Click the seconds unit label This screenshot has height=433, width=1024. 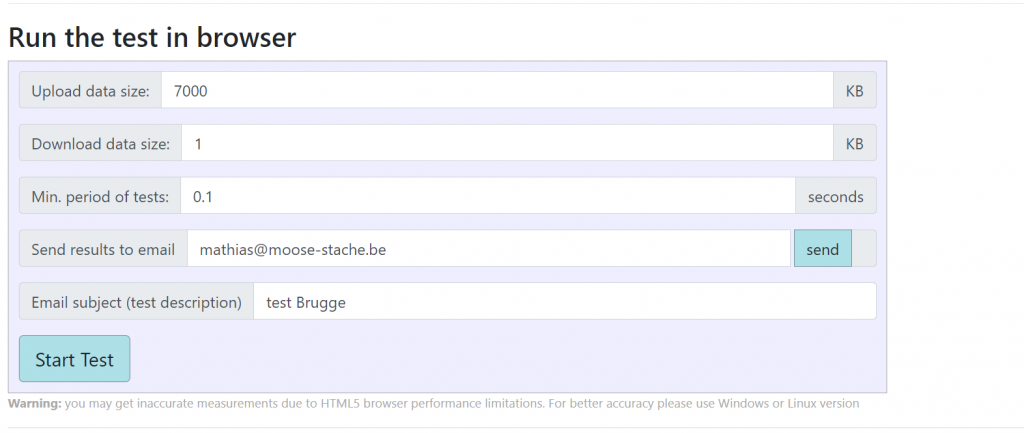coord(835,197)
